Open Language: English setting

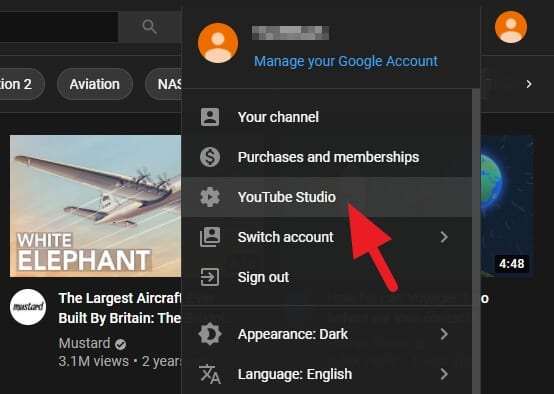[x=327, y=374]
